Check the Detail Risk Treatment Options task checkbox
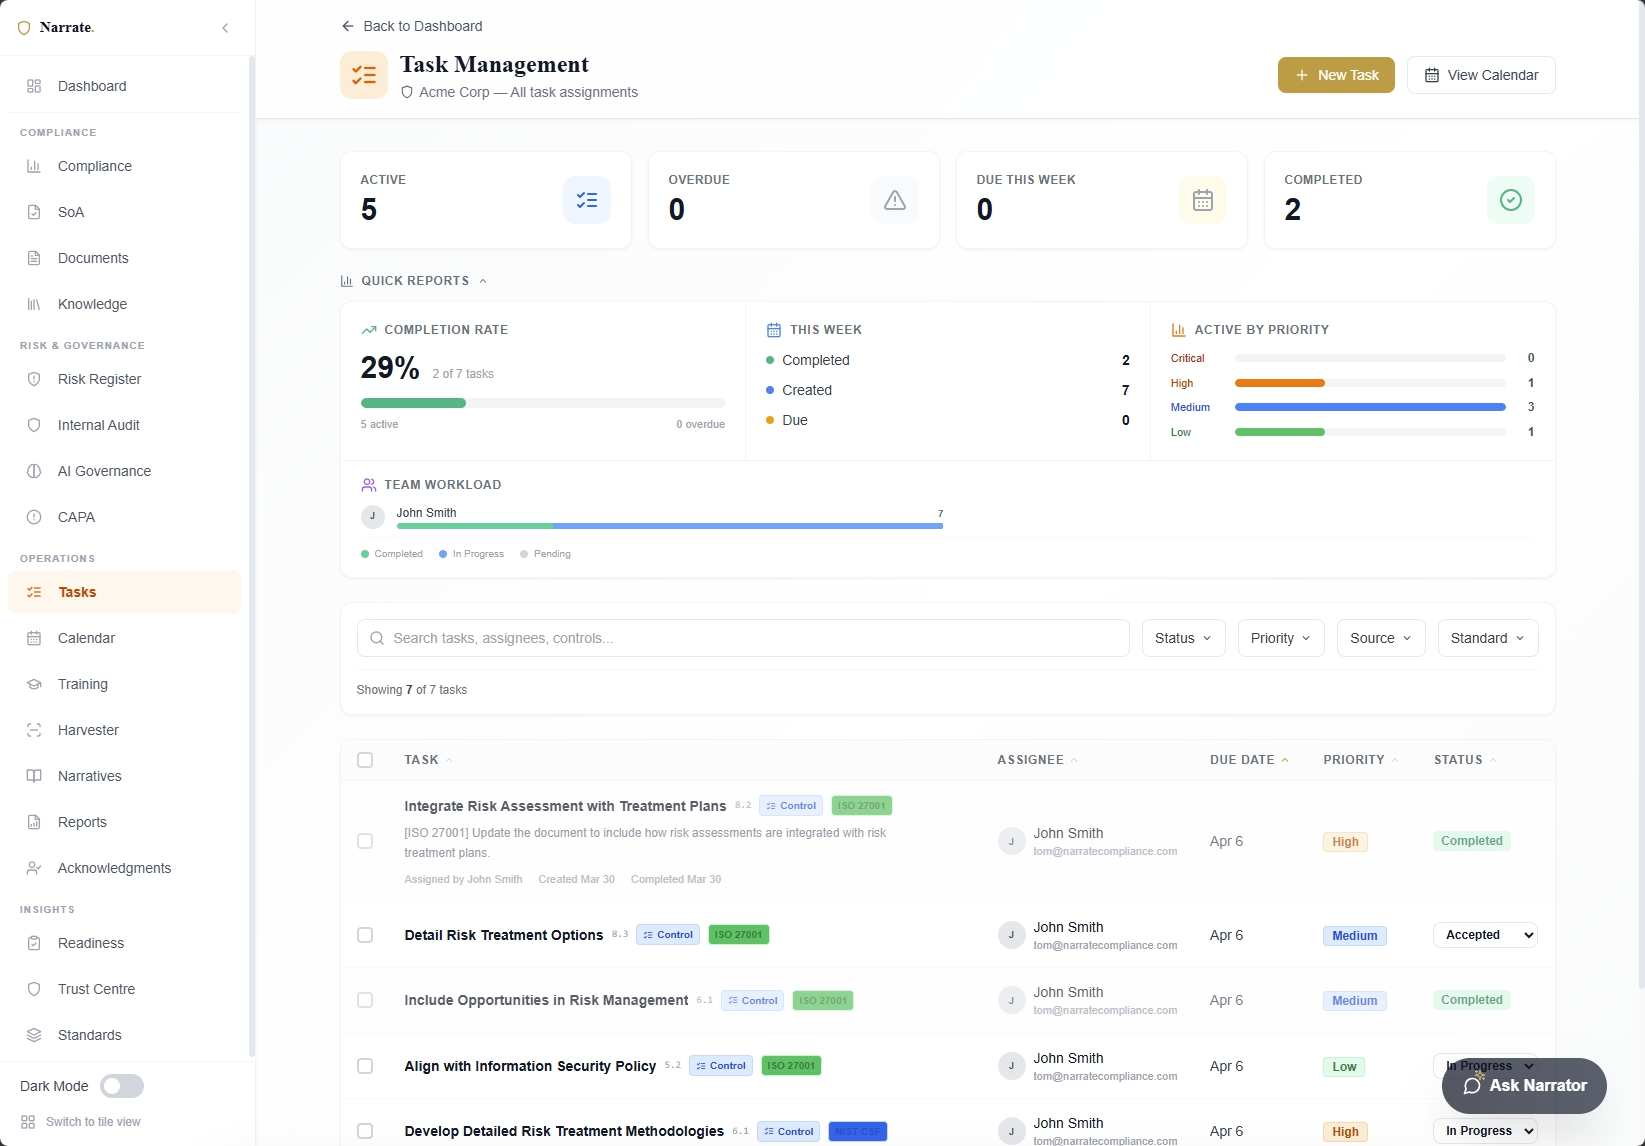 pos(365,935)
